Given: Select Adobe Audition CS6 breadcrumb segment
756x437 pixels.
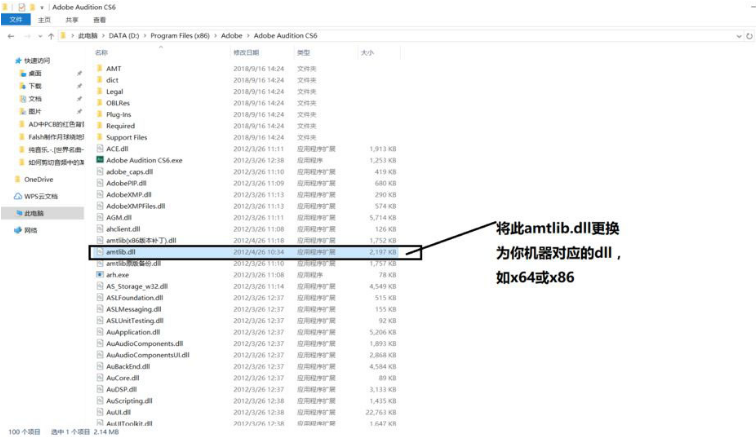Looking at the screenshot, I should coord(285,36).
